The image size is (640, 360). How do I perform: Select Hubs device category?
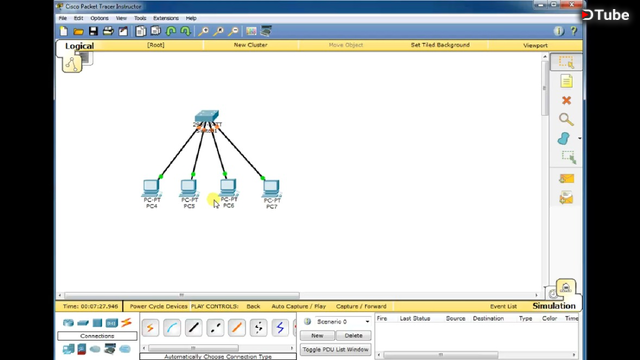click(x=97, y=323)
